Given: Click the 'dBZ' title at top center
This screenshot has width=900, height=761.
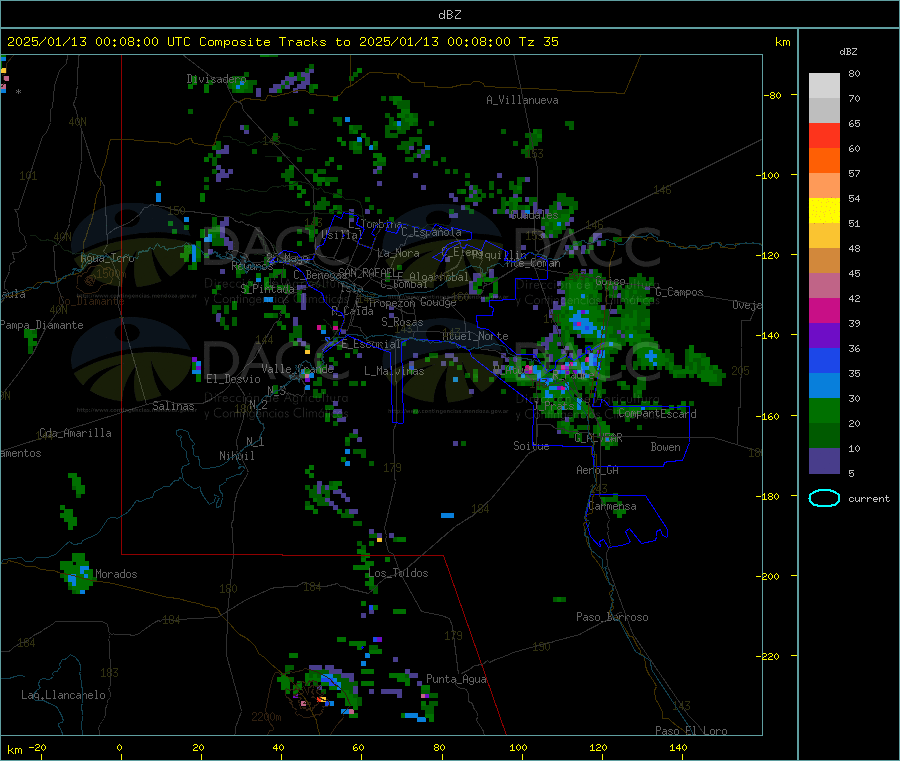Looking at the screenshot, I should [x=449, y=14].
